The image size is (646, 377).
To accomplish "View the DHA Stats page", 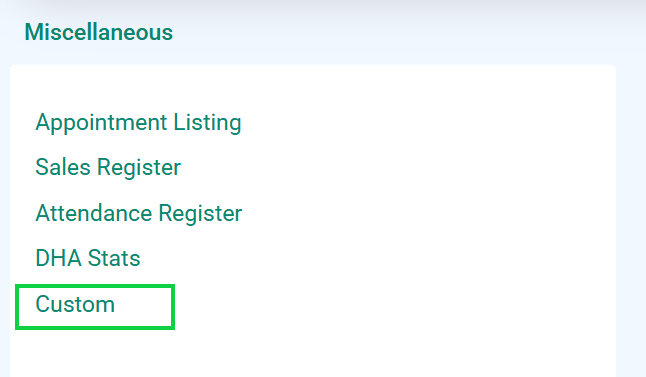I will (x=88, y=258).
